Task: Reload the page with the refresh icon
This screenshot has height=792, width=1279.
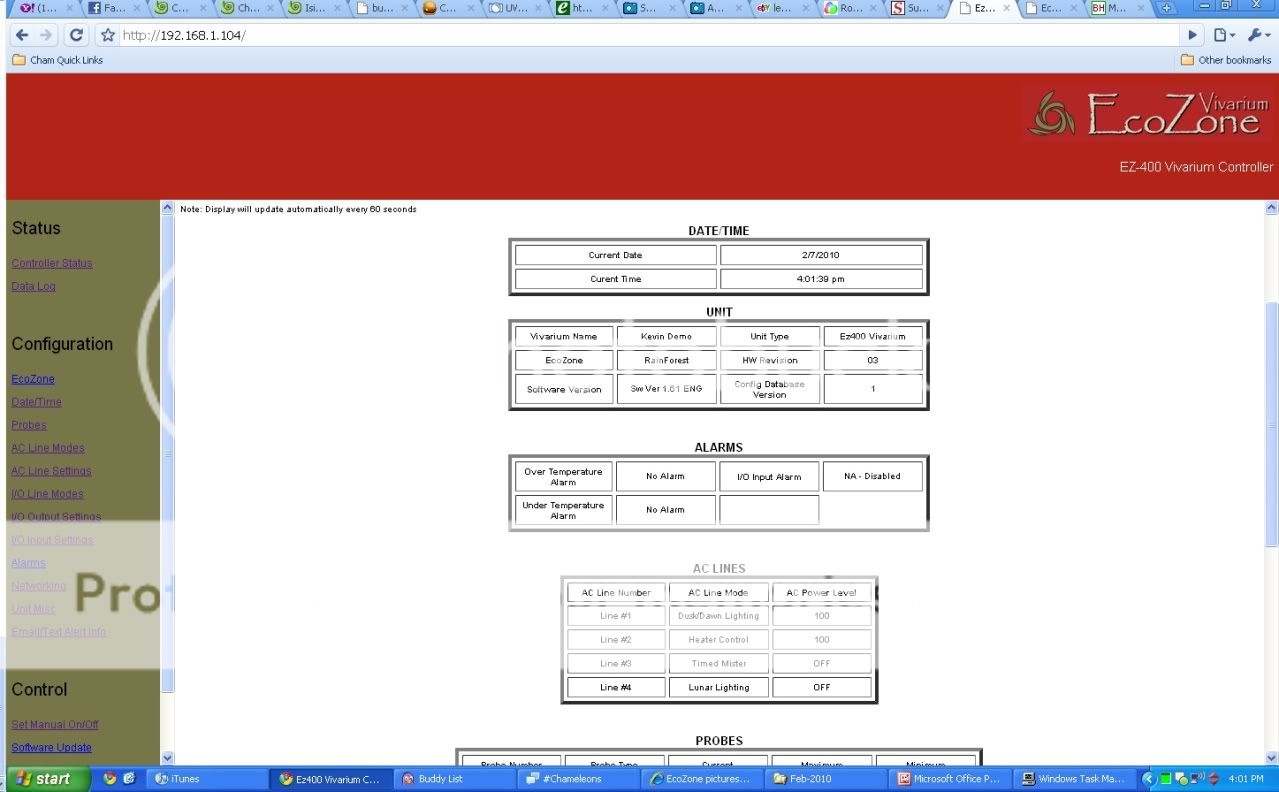Action: click(x=76, y=35)
